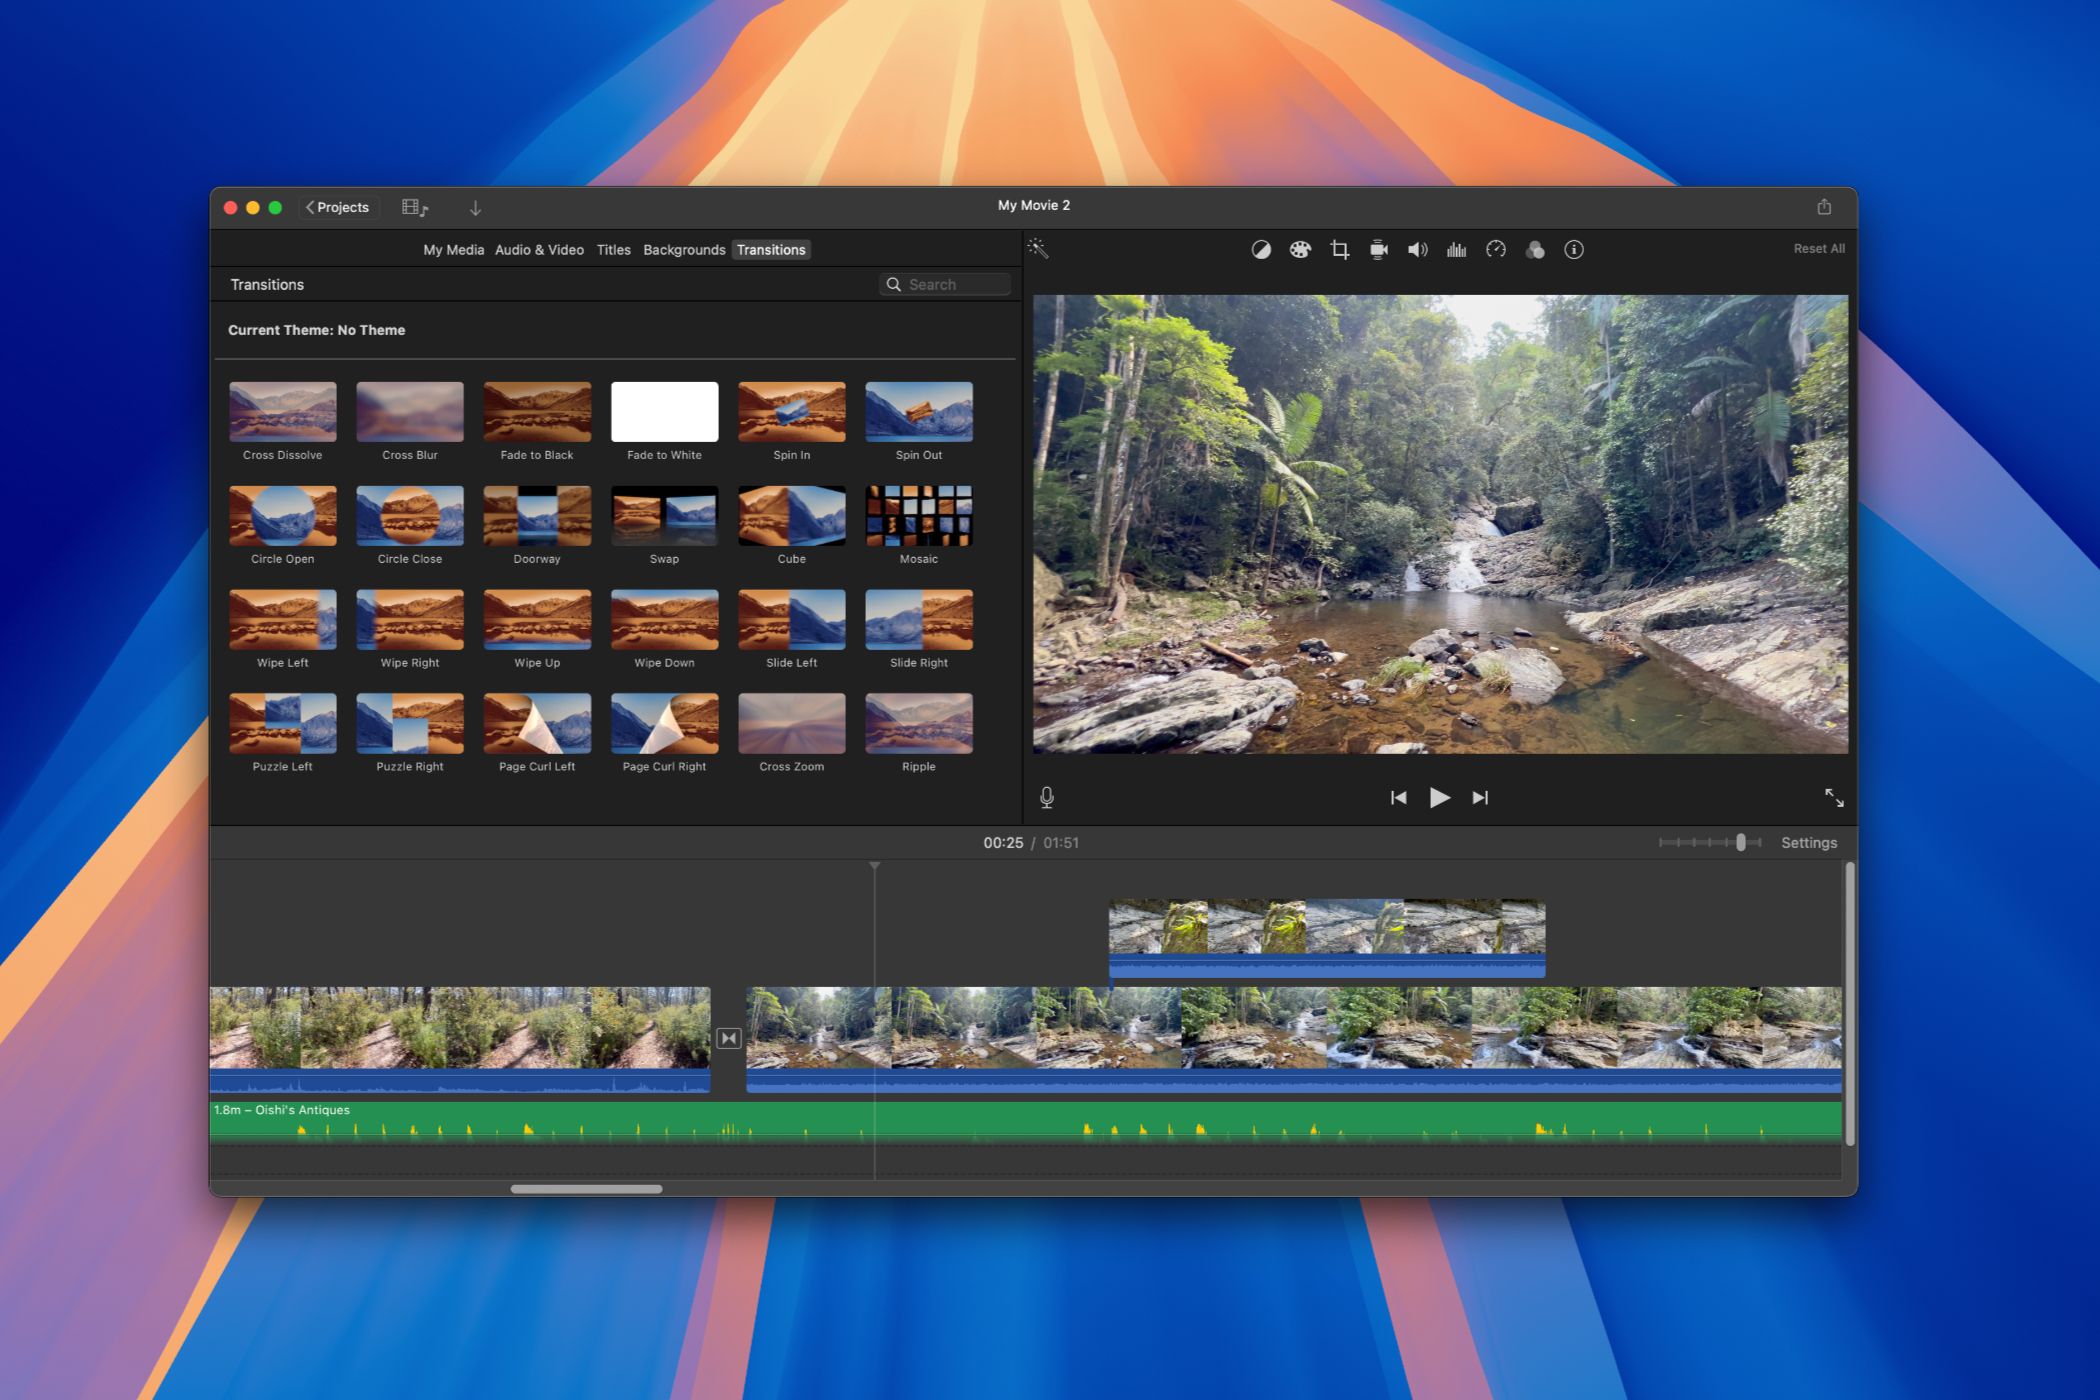Click the camera stabilization icon
The image size is (2100, 1400).
point(1378,248)
